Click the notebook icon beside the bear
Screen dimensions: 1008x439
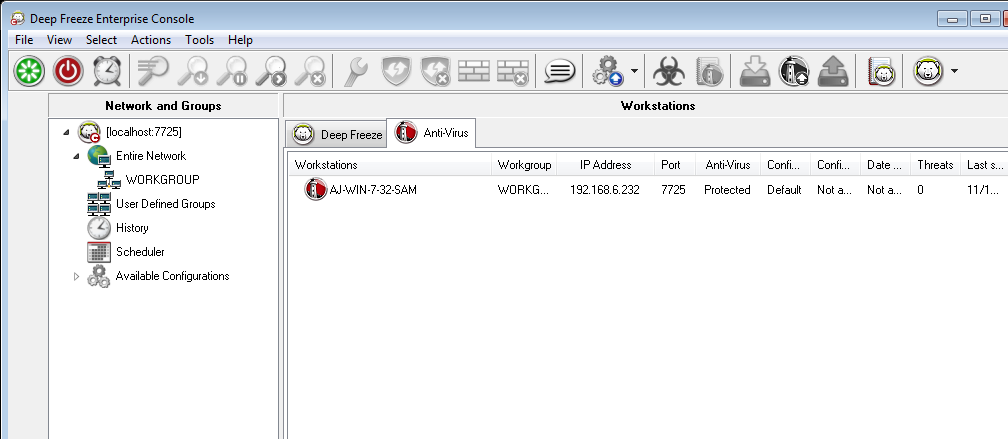tap(881, 71)
